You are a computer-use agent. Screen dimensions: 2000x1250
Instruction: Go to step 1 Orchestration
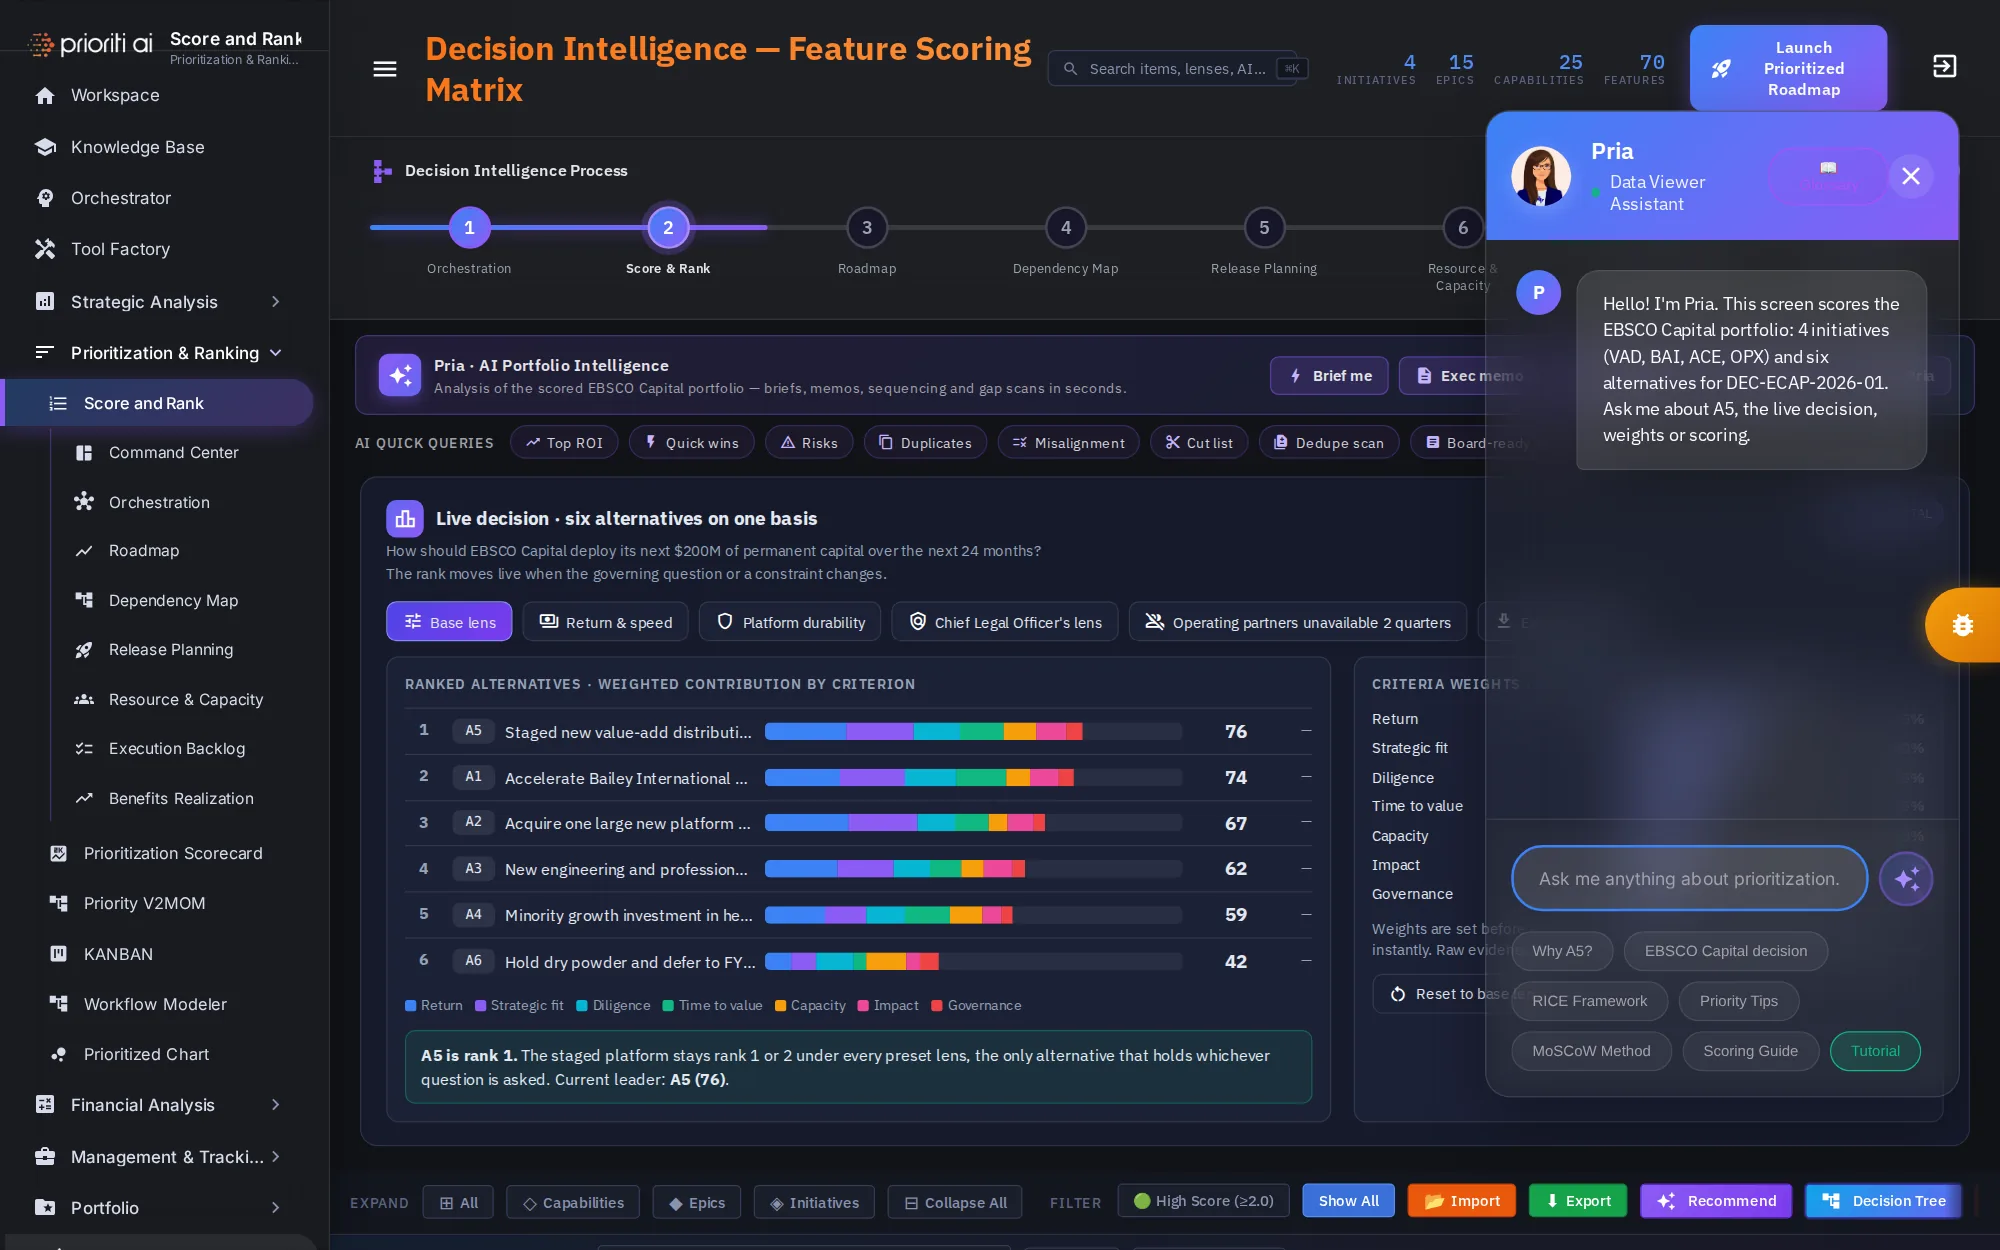click(x=469, y=228)
